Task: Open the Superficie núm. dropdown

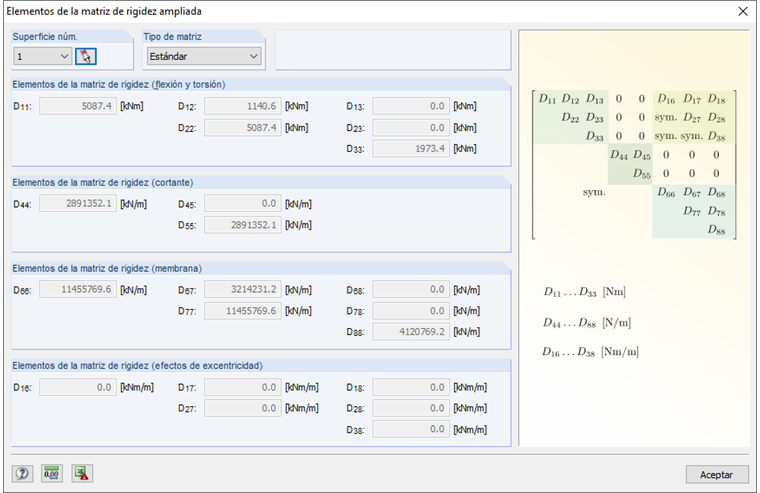Action: pos(43,57)
